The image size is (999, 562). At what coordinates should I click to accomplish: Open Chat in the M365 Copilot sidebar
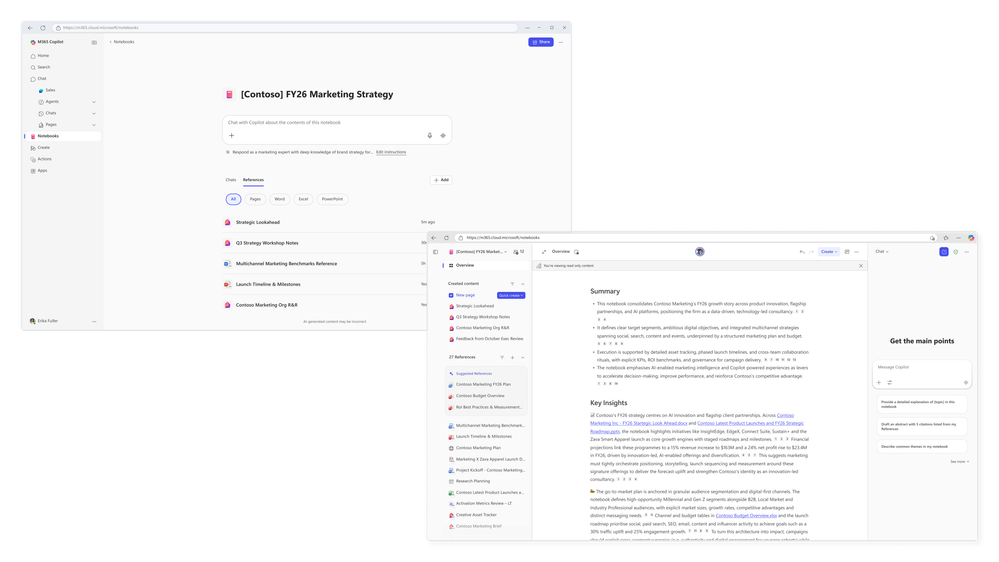41,78
